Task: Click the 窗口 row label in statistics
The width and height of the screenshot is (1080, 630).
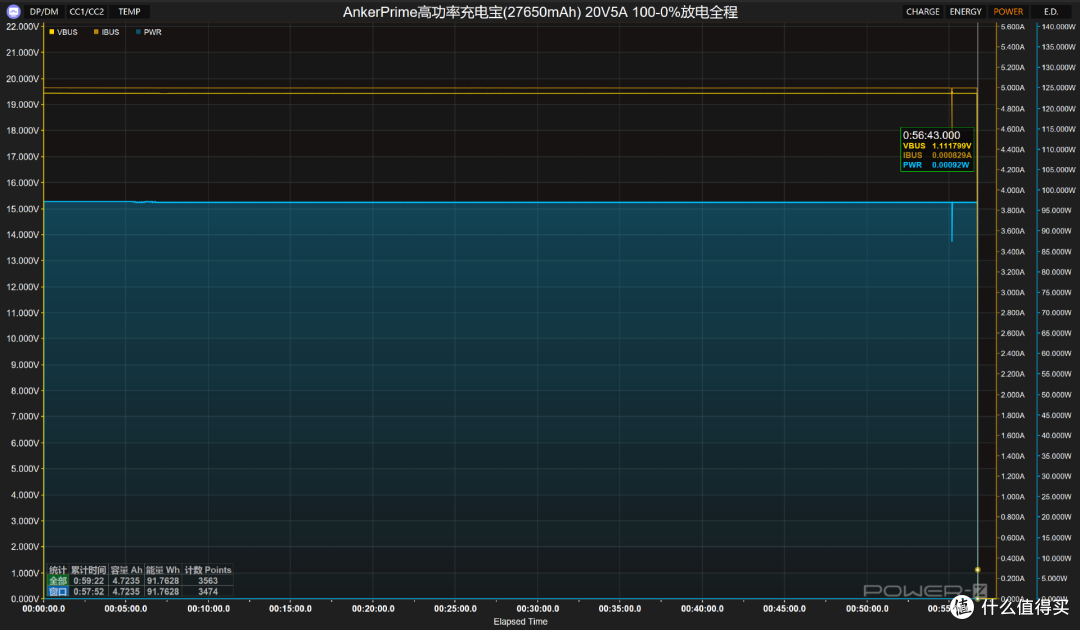Action: coord(58,591)
